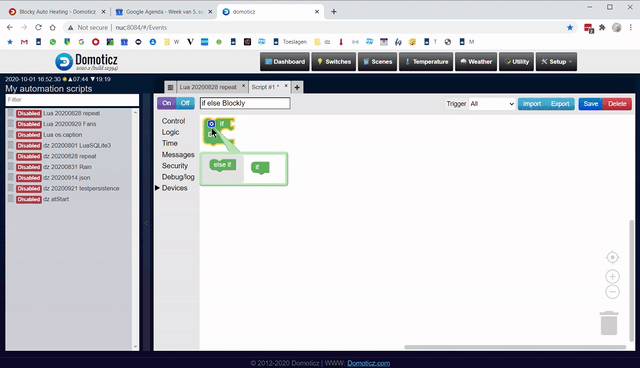This screenshot has height=368, width=640.
Task: Center the workspace with the crosshair icon
Action: pos(612,257)
